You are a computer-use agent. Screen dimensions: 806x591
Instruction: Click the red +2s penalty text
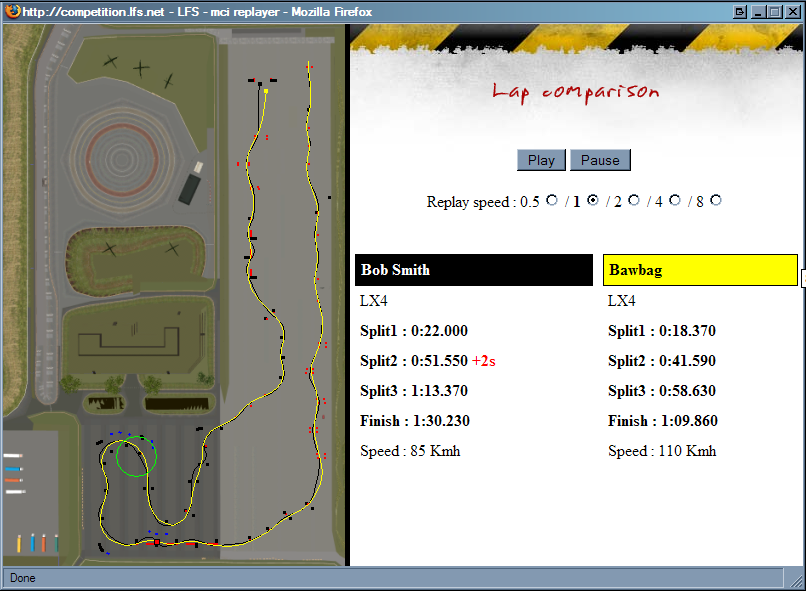tap(484, 361)
